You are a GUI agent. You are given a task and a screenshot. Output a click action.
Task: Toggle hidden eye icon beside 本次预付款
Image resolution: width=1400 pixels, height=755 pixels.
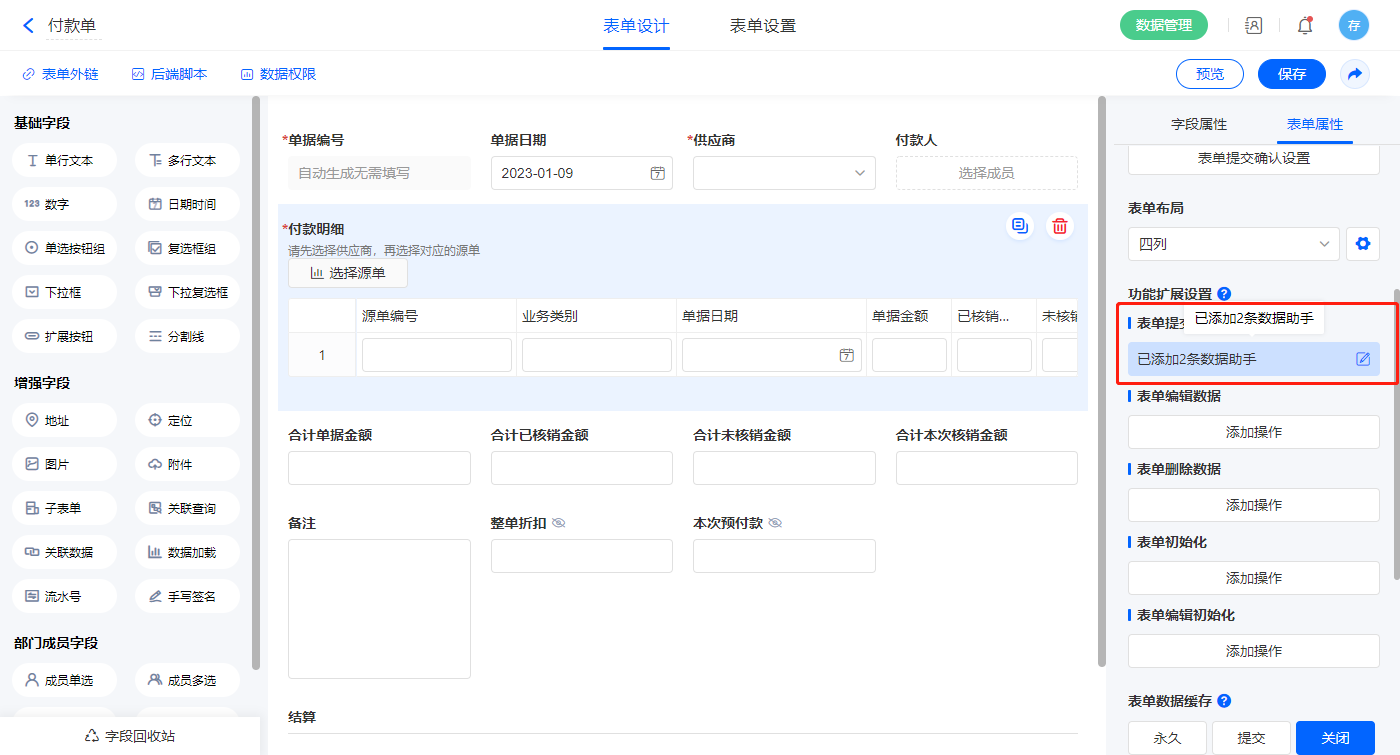pyautogui.click(x=775, y=523)
